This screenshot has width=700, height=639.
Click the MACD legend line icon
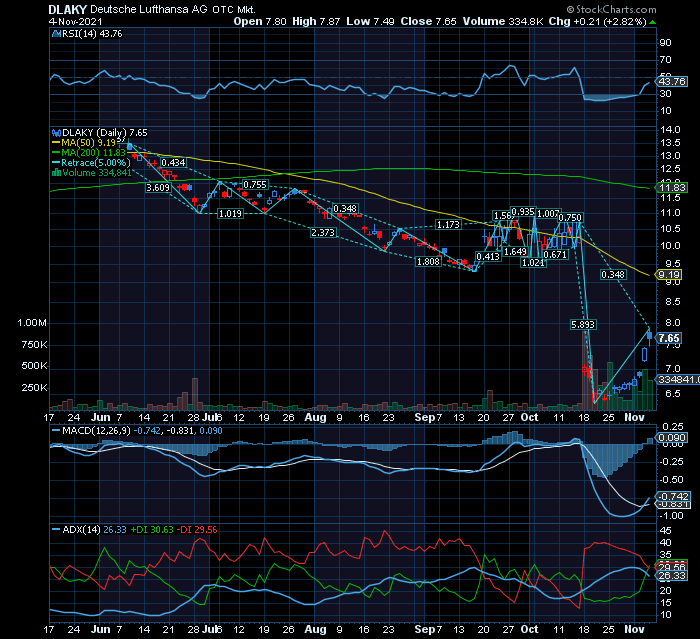[x=56, y=431]
